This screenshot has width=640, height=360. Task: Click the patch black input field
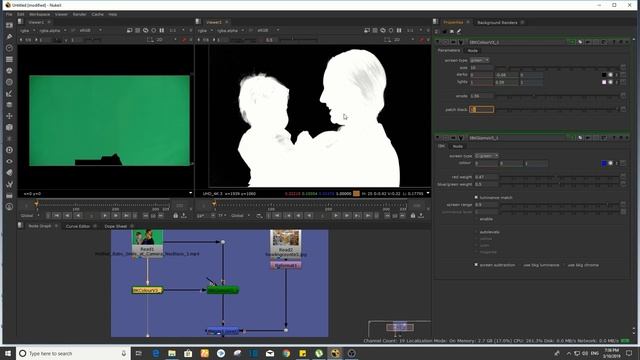click(482, 109)
